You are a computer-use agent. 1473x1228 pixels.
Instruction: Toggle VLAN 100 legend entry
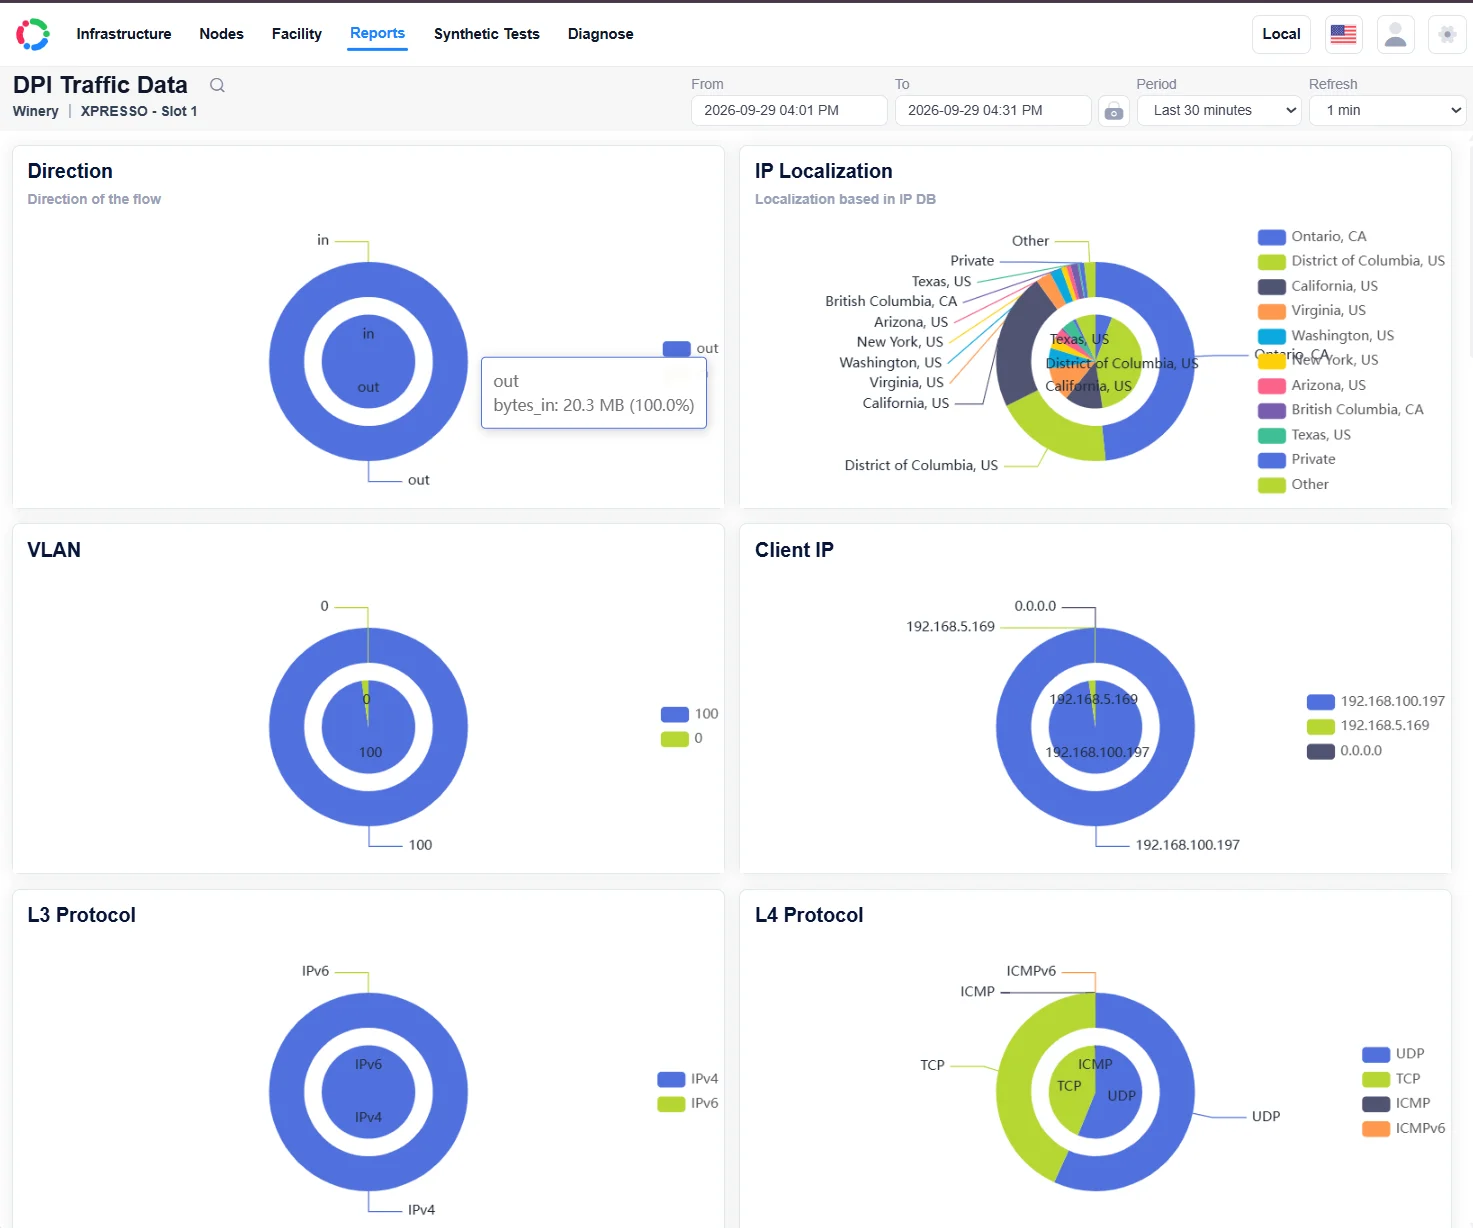pos(690,714)
